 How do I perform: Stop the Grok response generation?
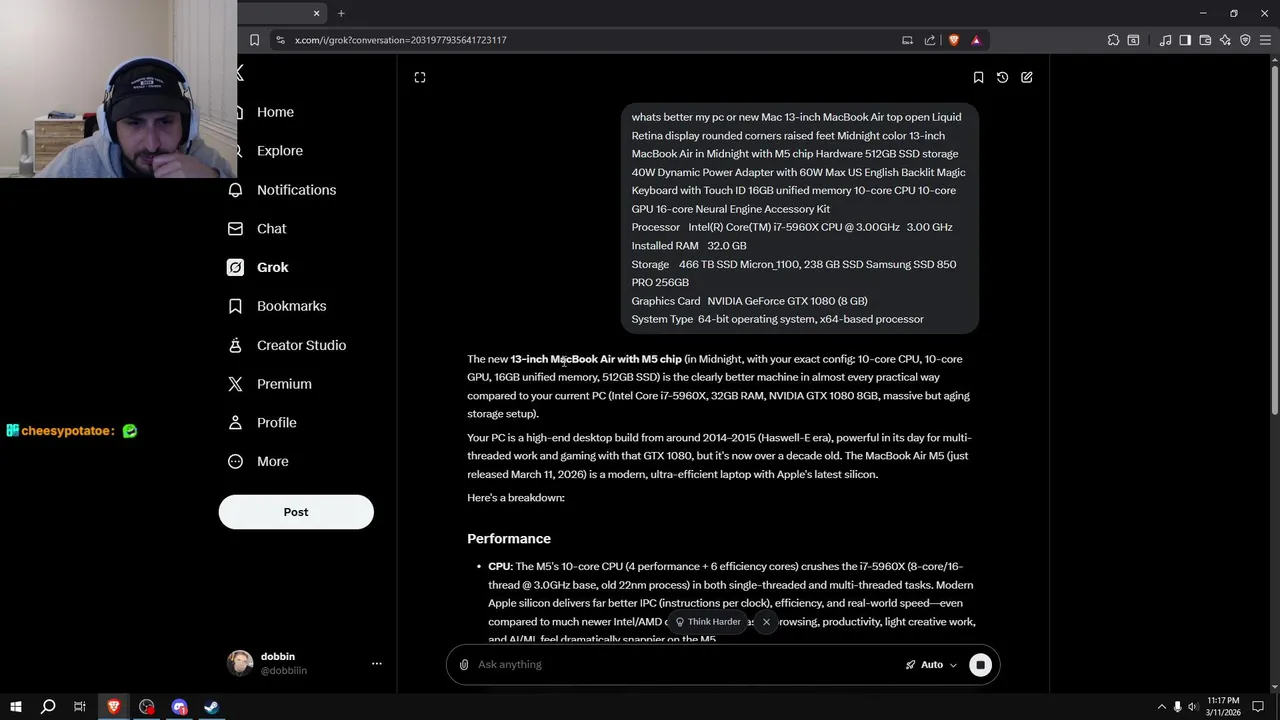(x=980, y=665)
